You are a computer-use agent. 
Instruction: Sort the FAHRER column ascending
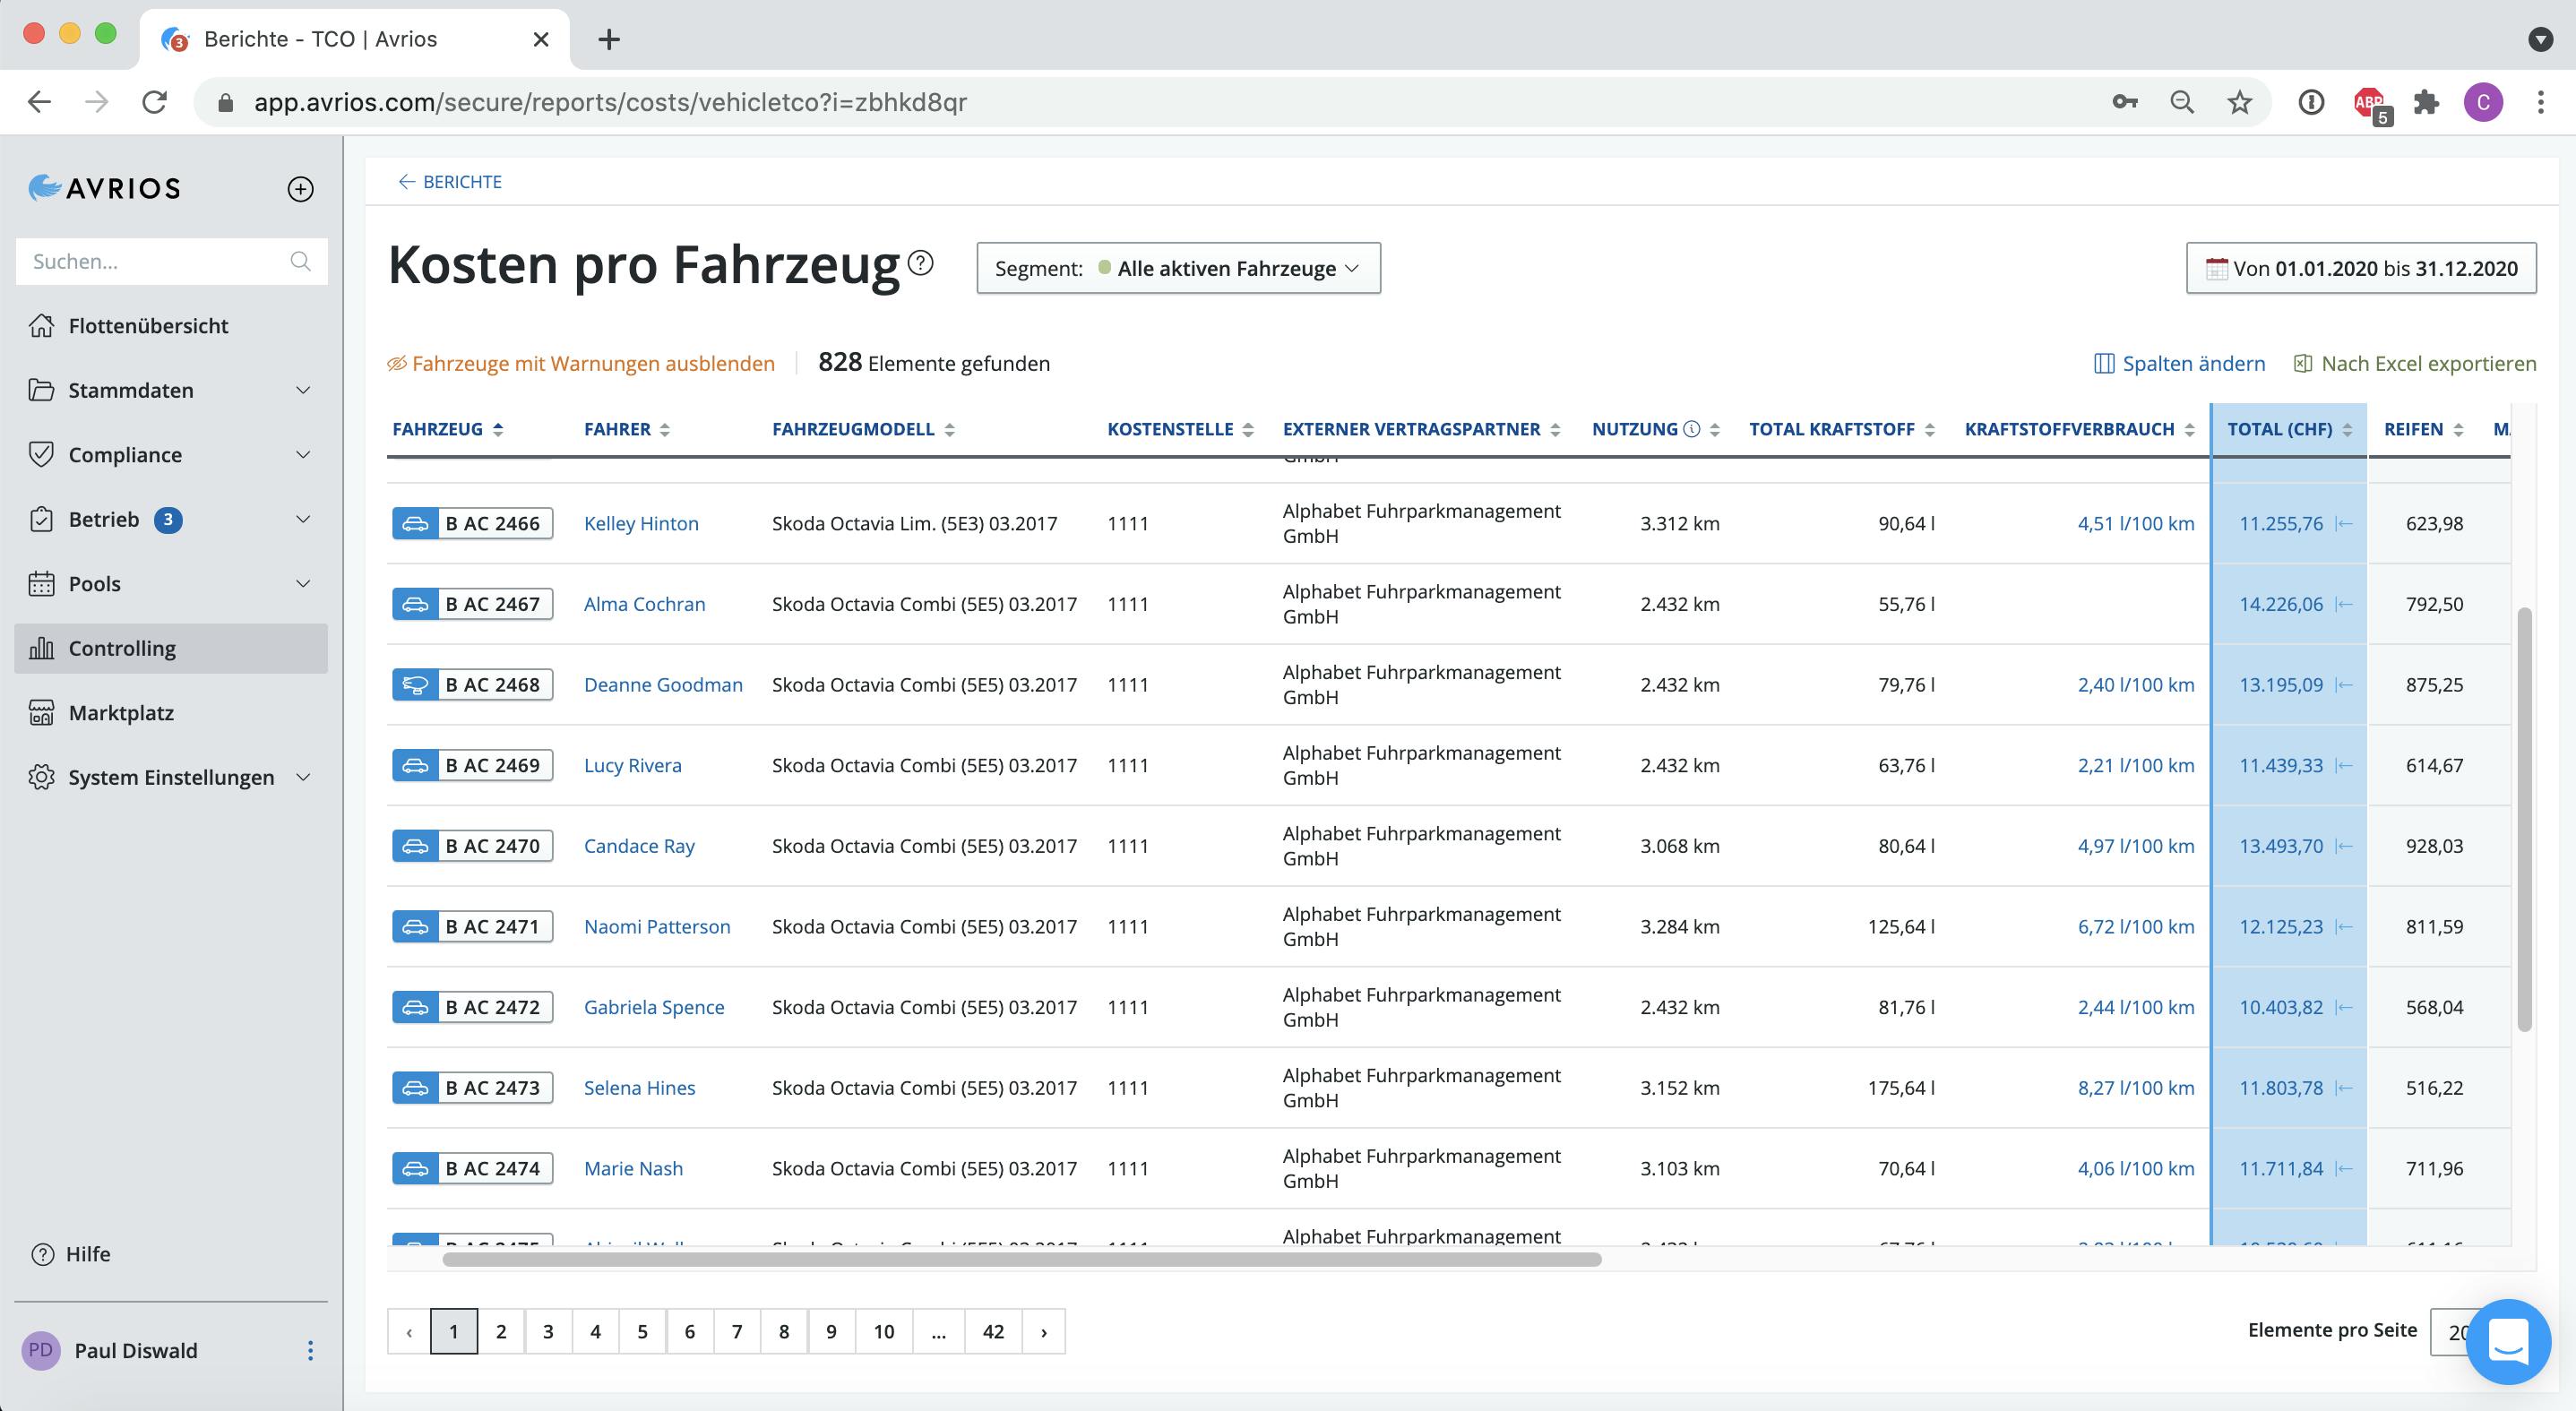(665, 428)
